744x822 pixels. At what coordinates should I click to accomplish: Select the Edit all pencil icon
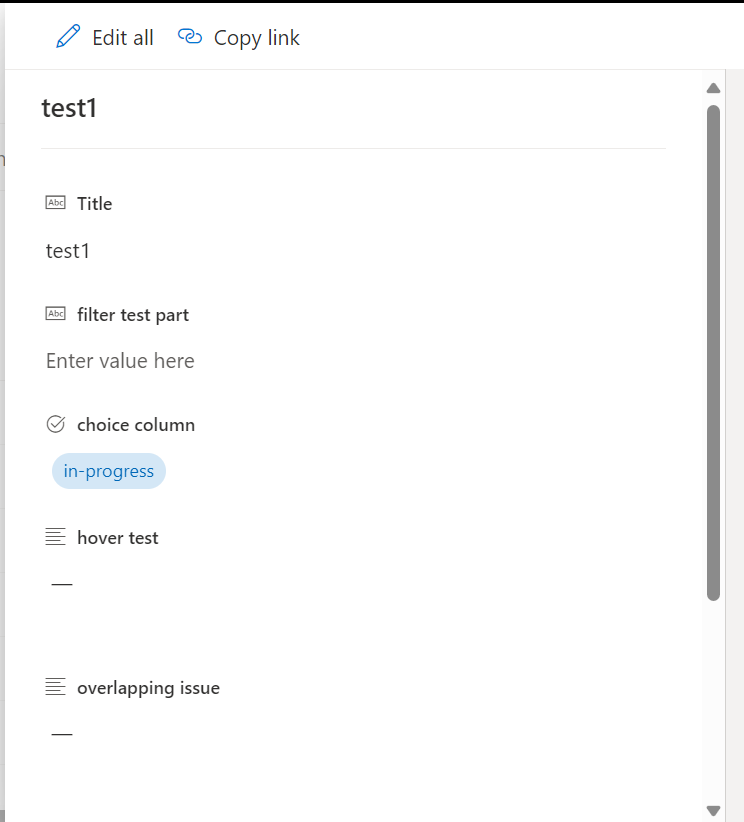(x=67, y=36)
